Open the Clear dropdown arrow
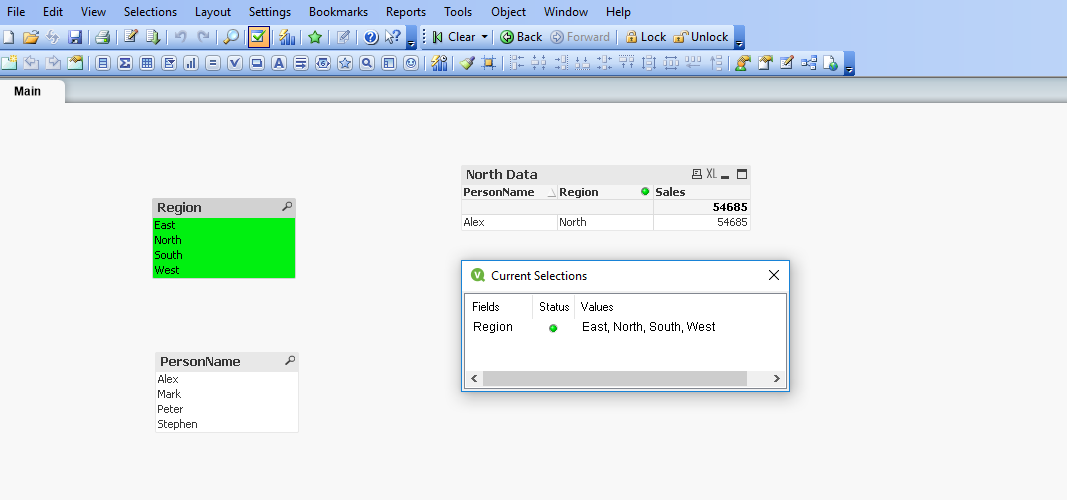Viewport: 1067px width, 500px height. click(x=485, y=37)
